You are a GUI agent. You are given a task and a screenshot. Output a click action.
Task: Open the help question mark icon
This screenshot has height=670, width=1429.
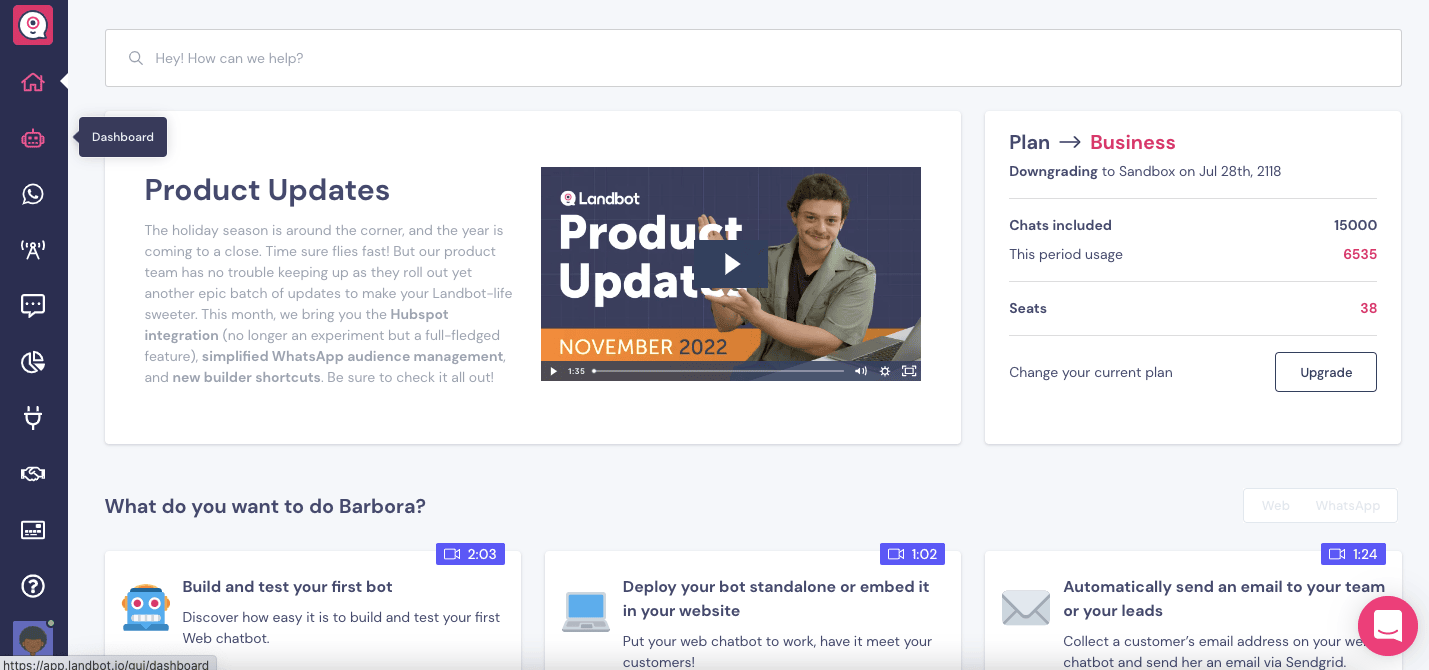(x=33, y=586)
